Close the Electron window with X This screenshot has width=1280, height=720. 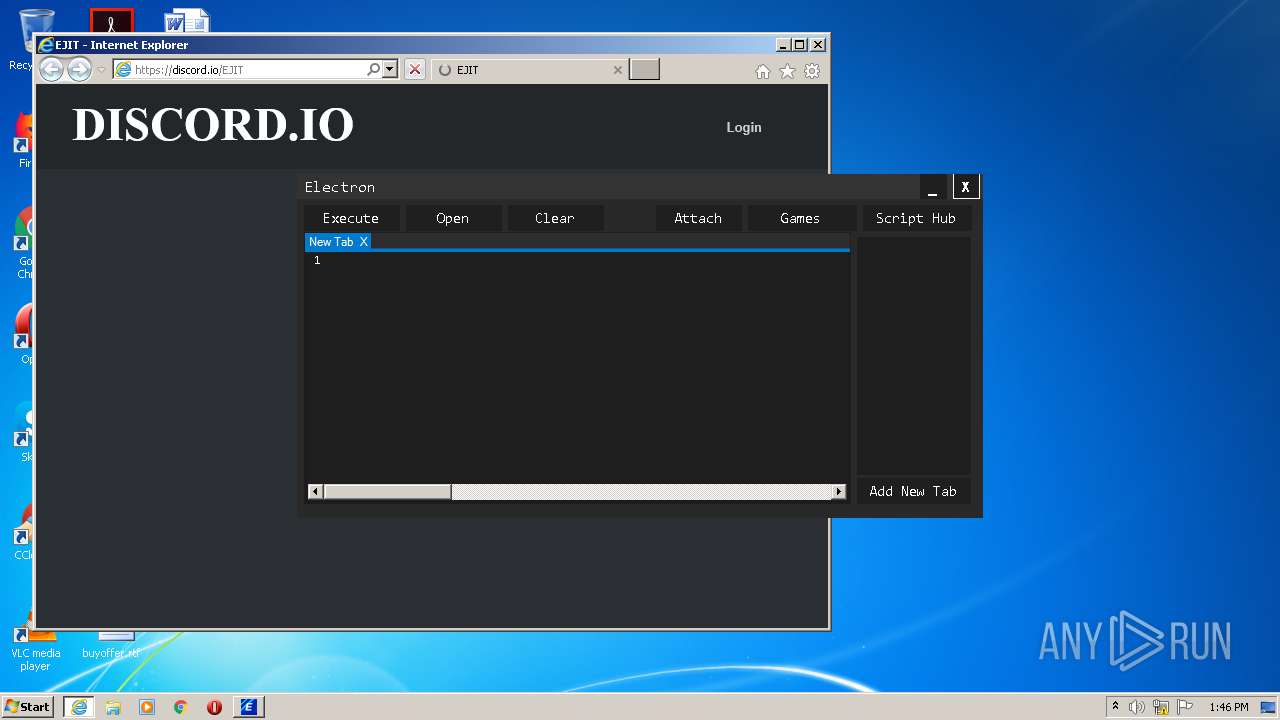click(x=965, y=187)
